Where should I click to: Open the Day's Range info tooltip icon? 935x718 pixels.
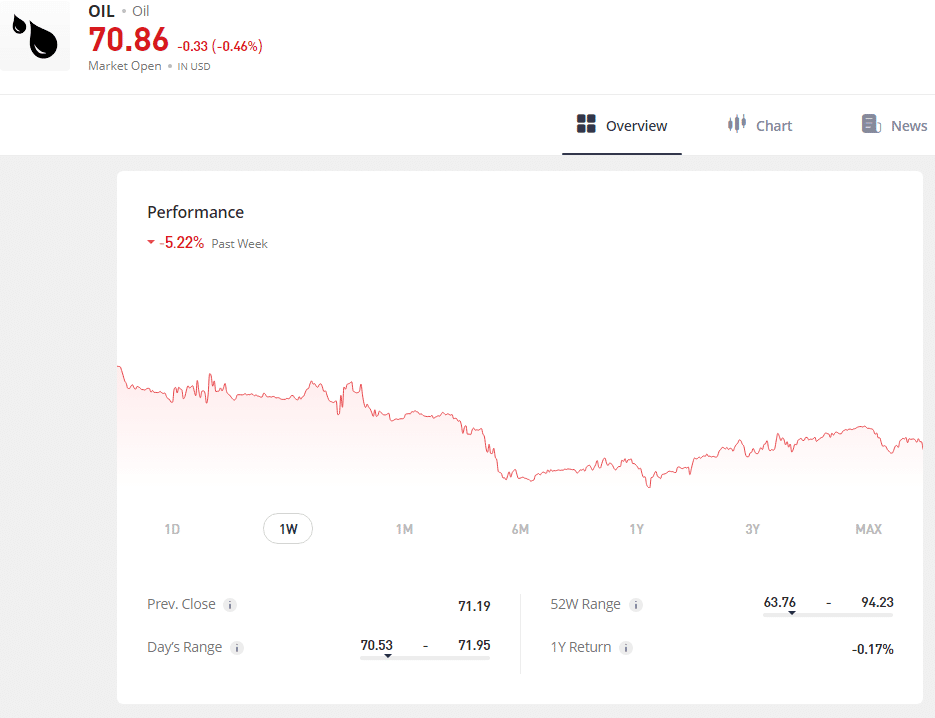click(x=238, y=648)
